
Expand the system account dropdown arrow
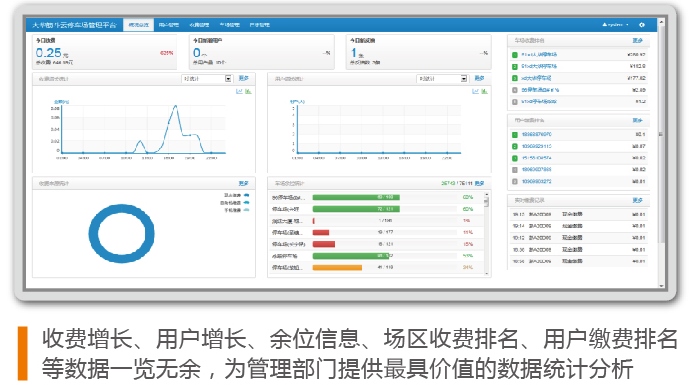tap(627, 25)
